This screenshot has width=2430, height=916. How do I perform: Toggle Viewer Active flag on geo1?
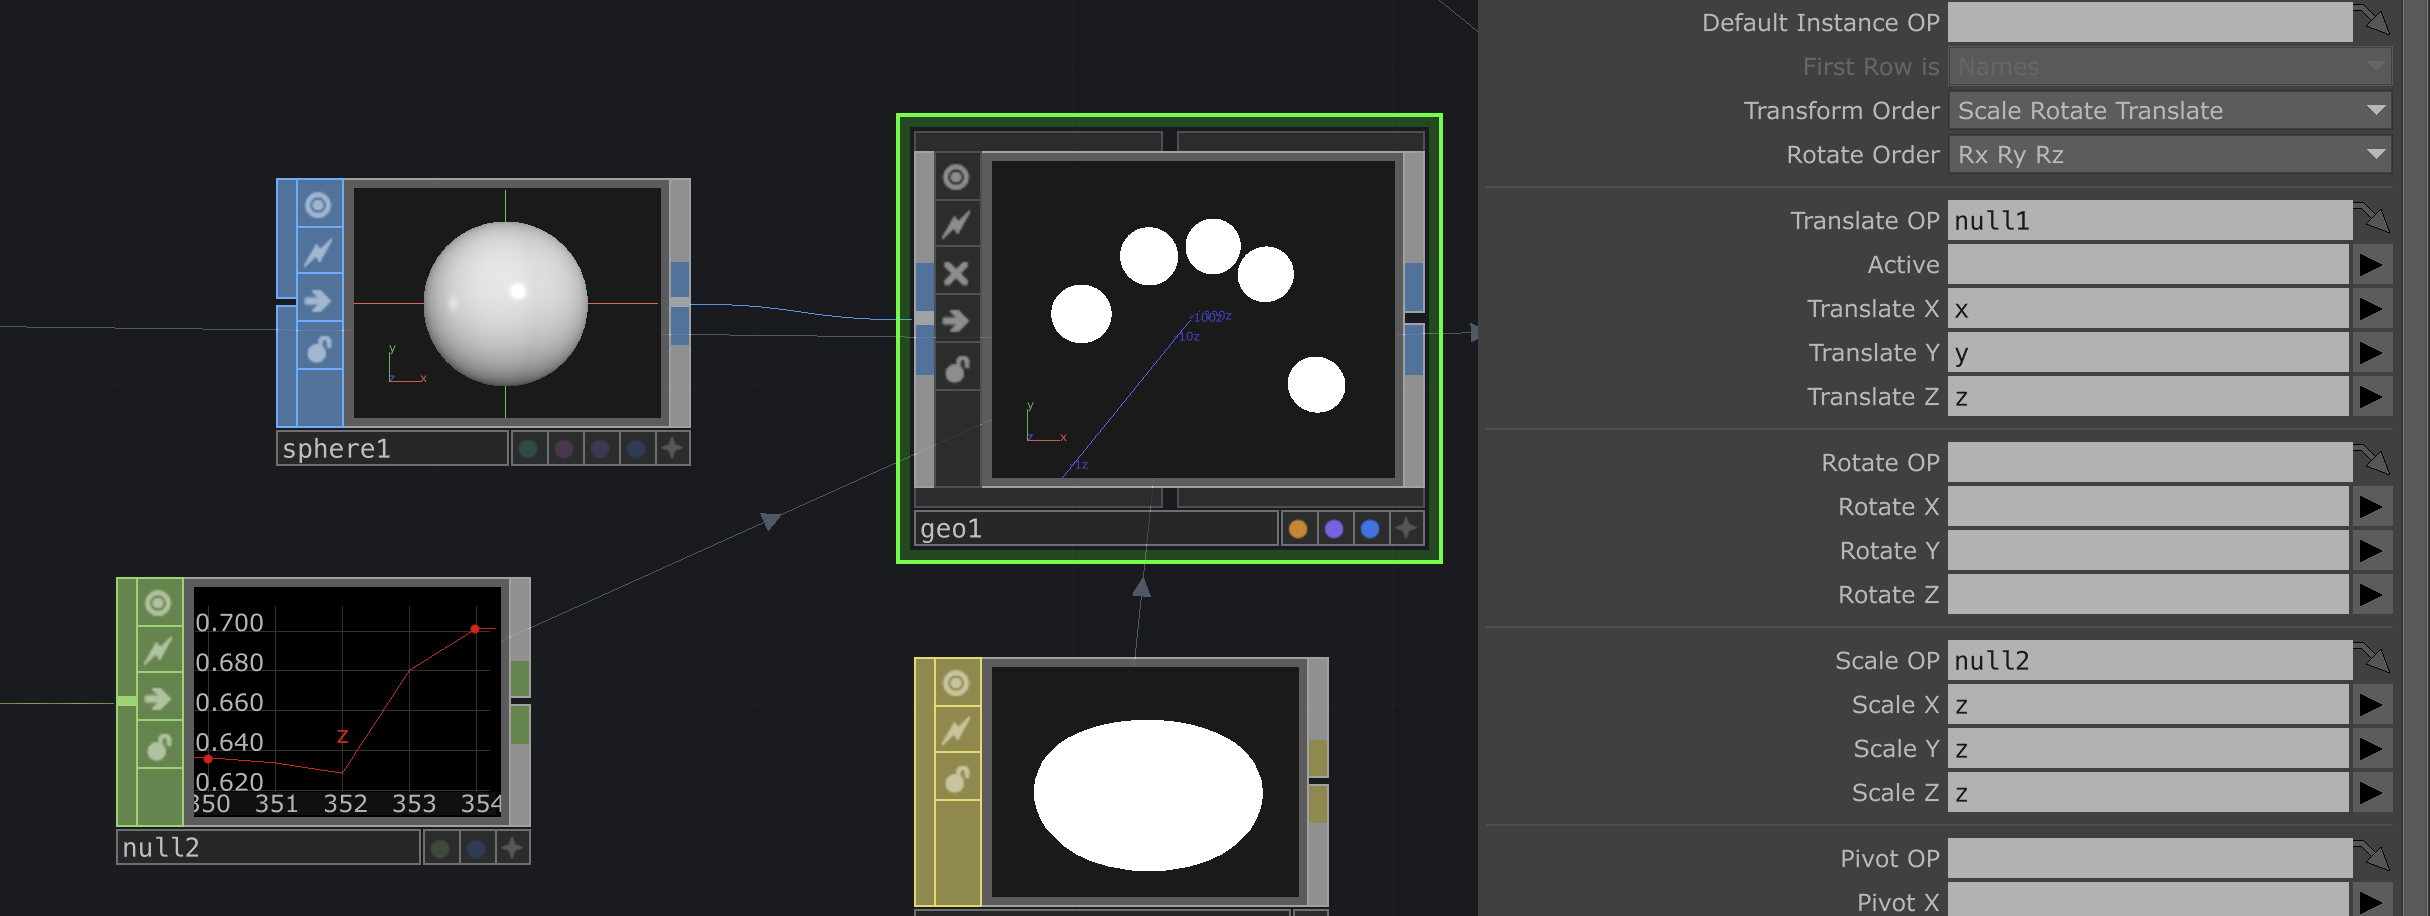point(956,177)
